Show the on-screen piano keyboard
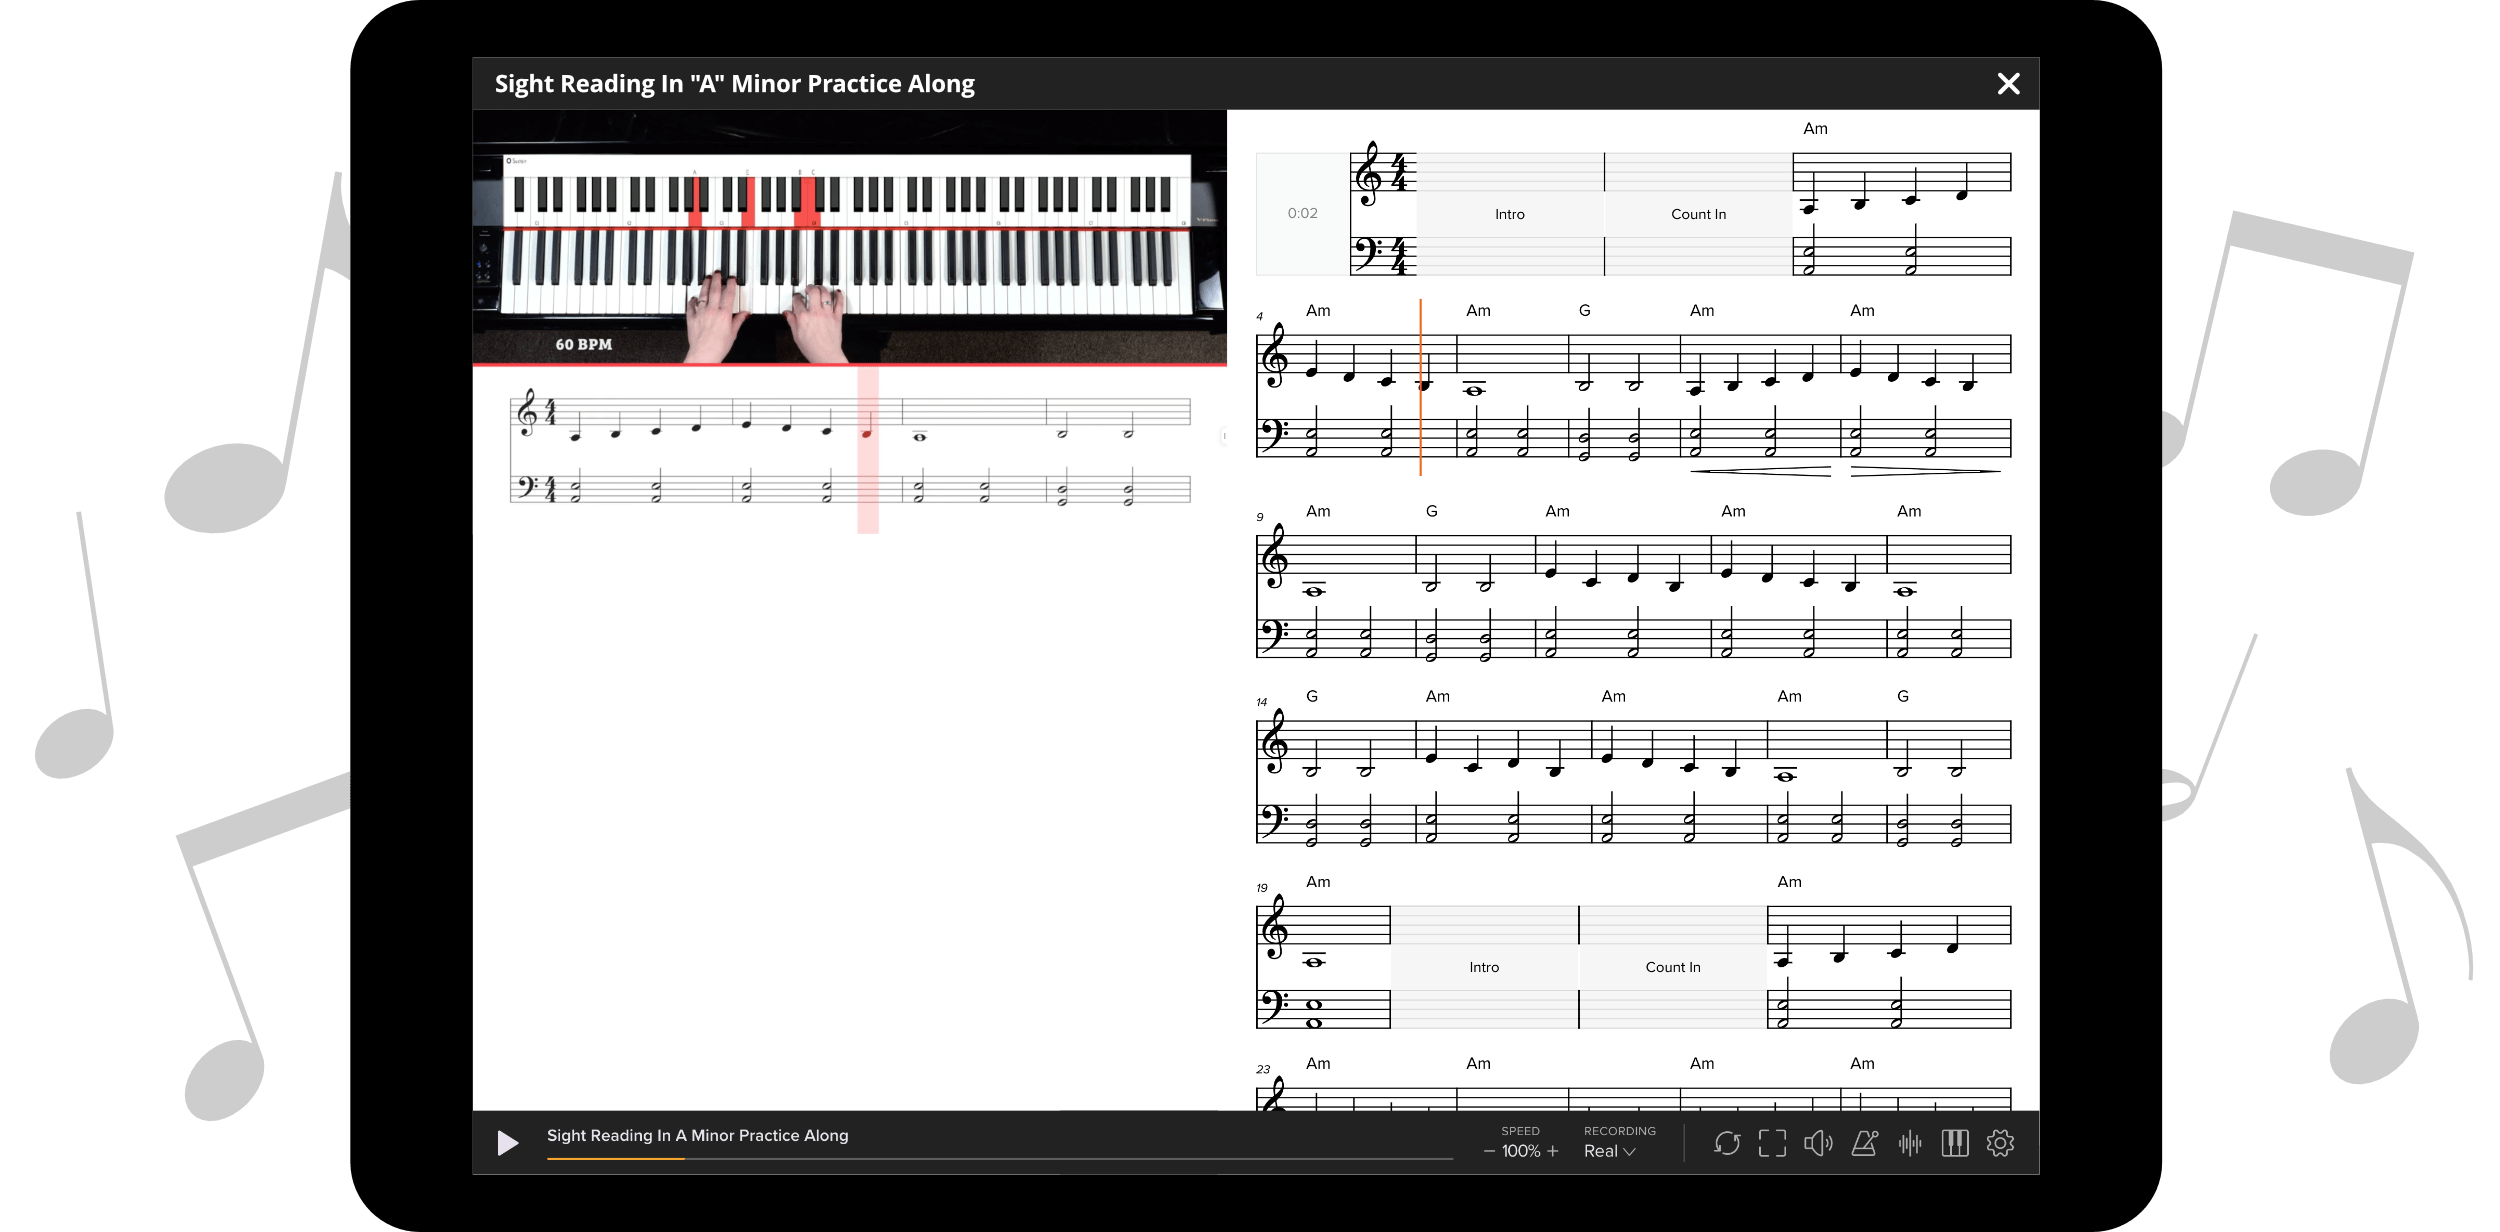This screenshot has width=2500, height=1232. 1956,1143
